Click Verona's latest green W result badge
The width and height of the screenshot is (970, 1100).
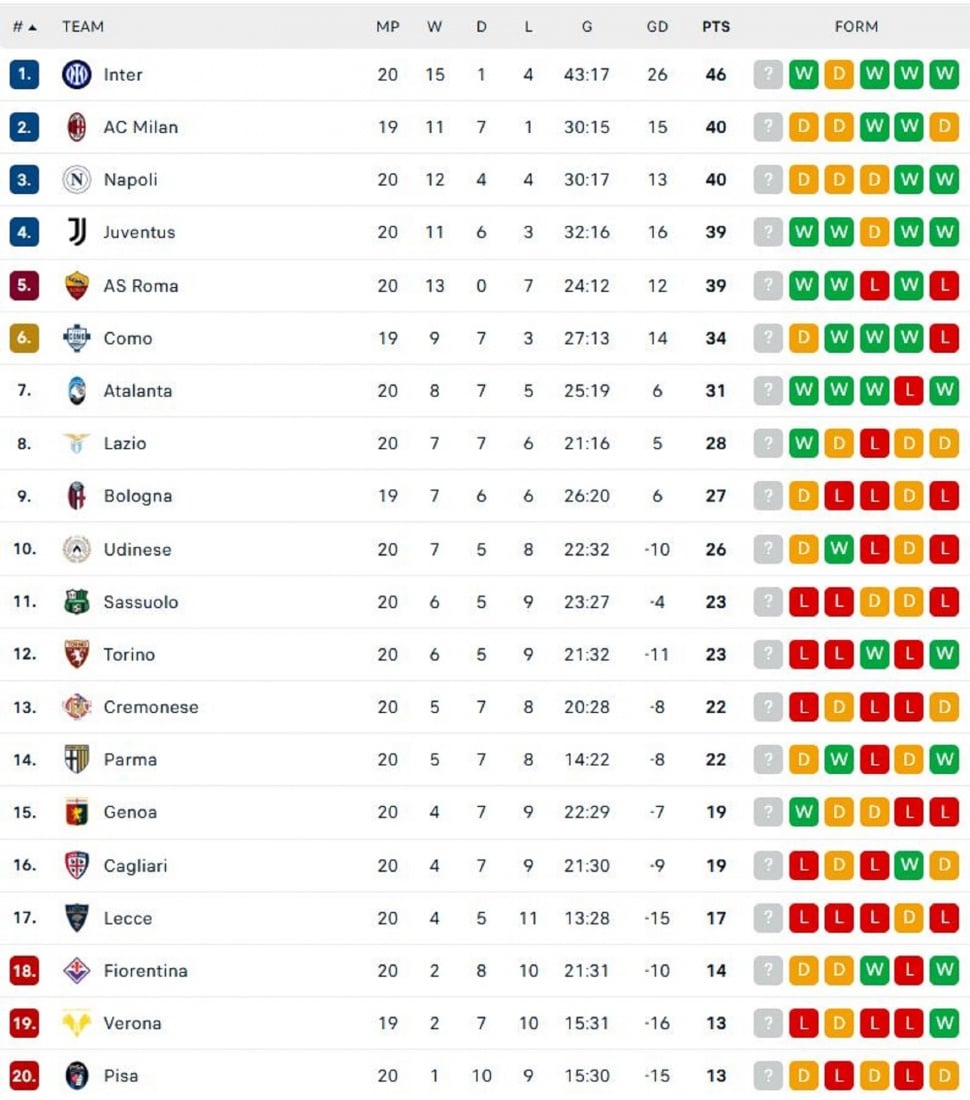pyautogui.click(x=943, y=1022)
